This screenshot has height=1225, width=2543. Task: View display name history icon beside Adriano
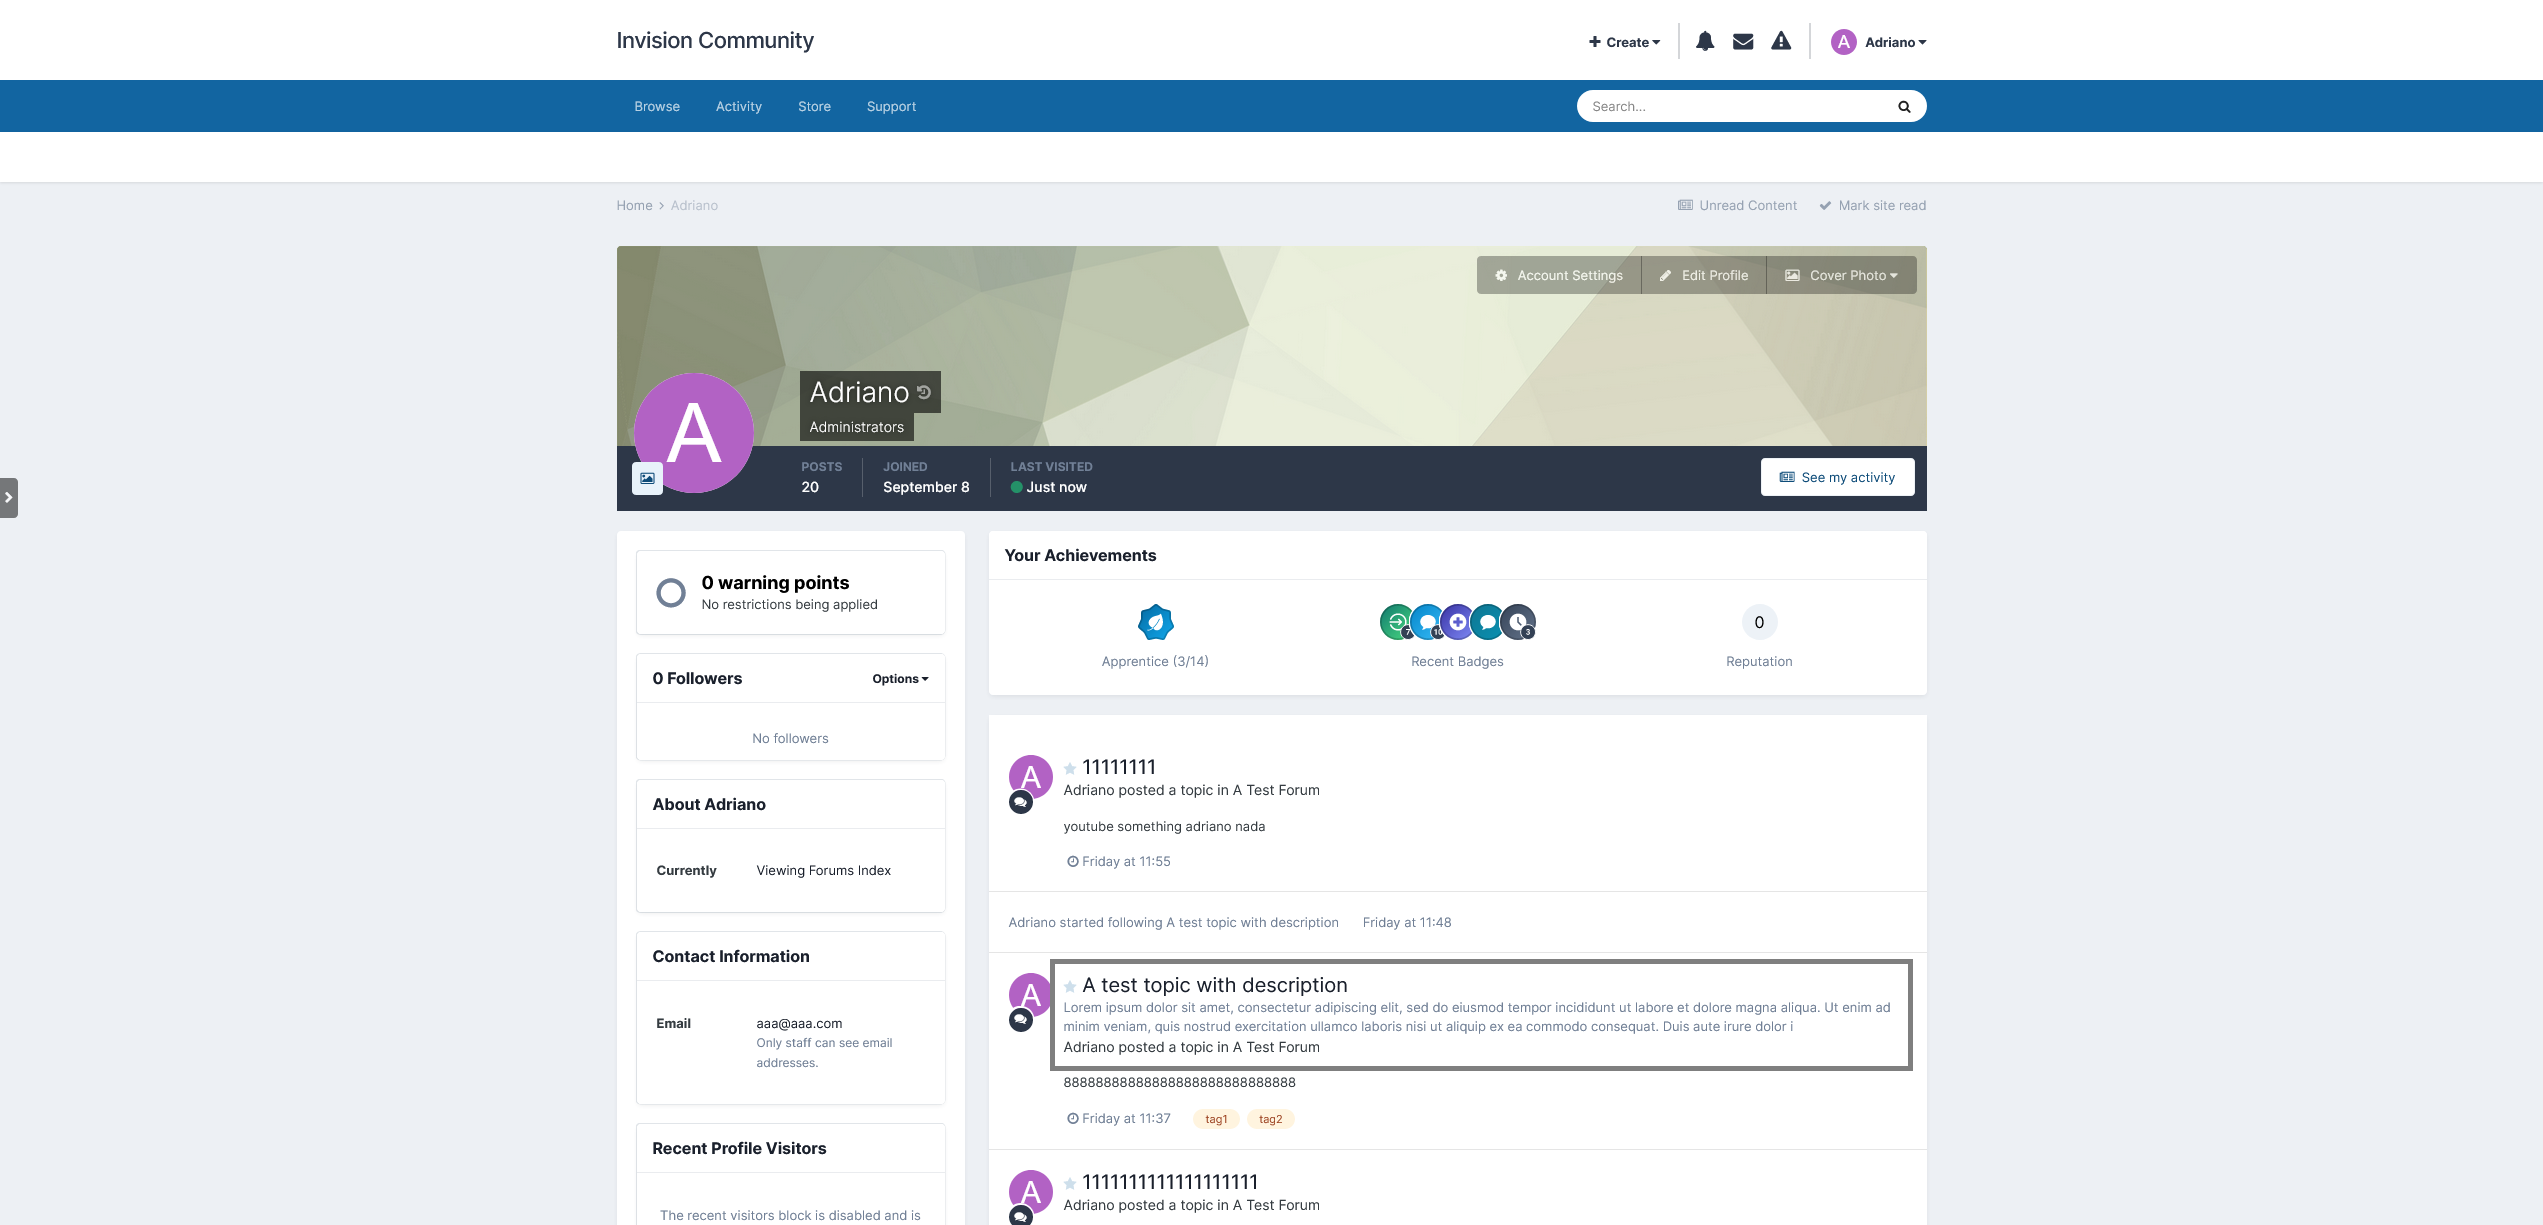(x=924, y=392)
